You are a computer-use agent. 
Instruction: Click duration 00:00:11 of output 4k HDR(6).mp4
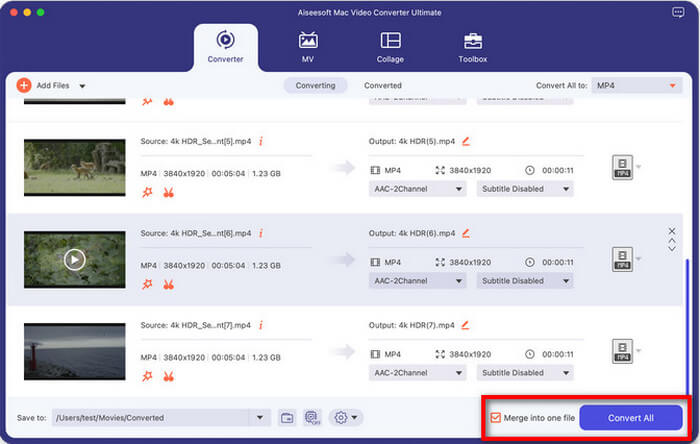558,262
